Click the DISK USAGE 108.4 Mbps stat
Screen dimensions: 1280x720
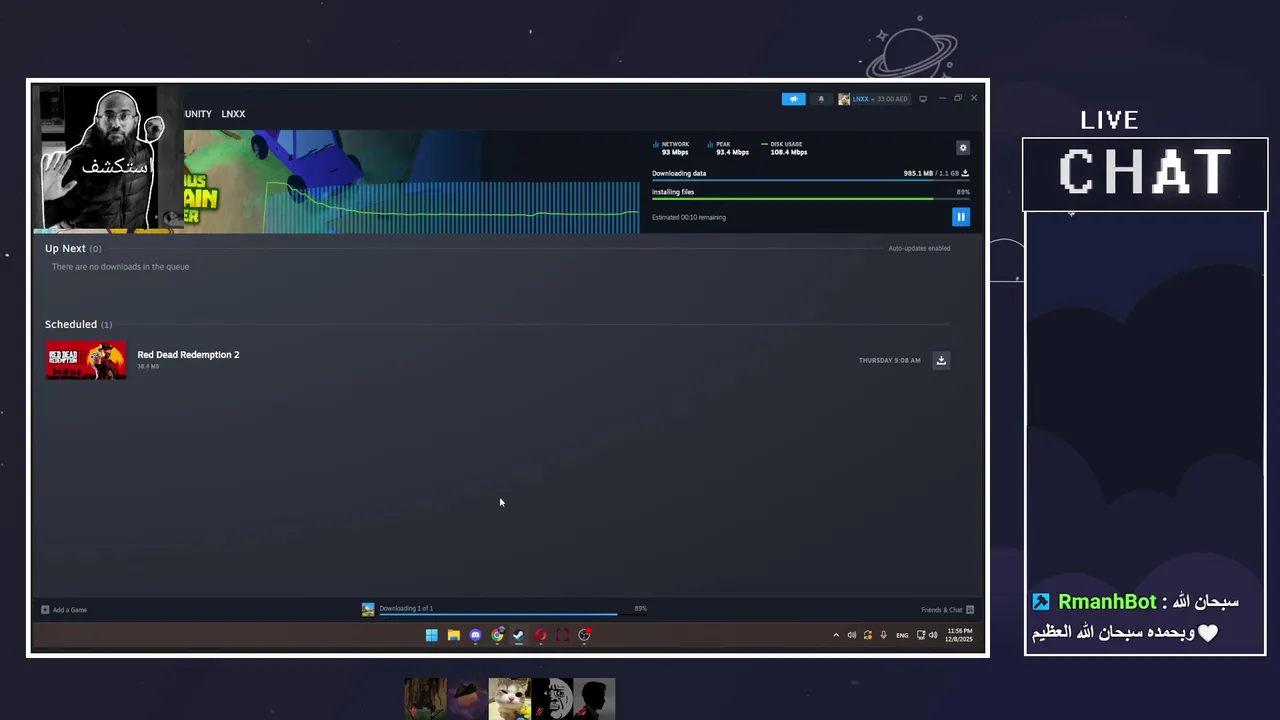click(x=785, y=148)
